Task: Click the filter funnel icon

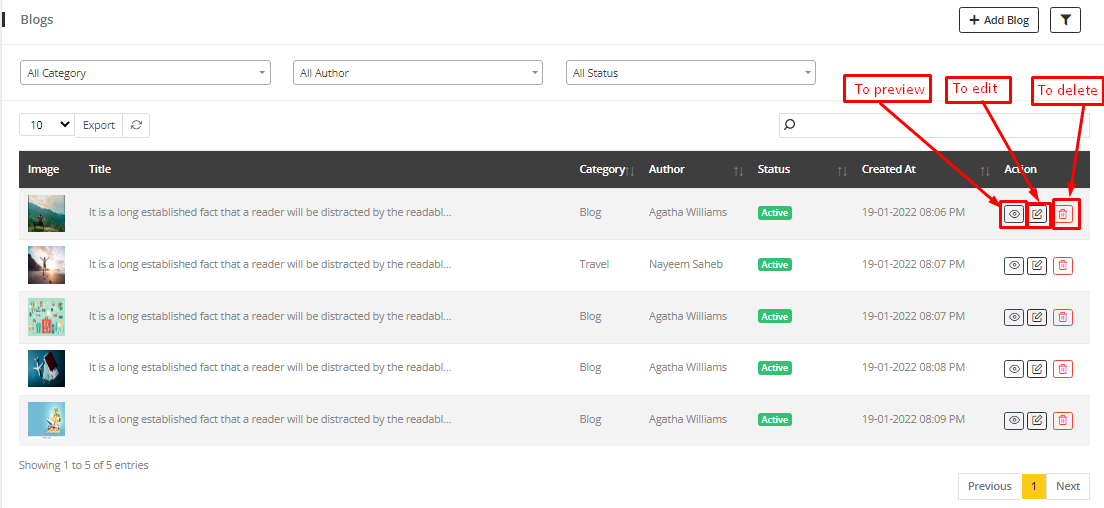Action: 1066,20
